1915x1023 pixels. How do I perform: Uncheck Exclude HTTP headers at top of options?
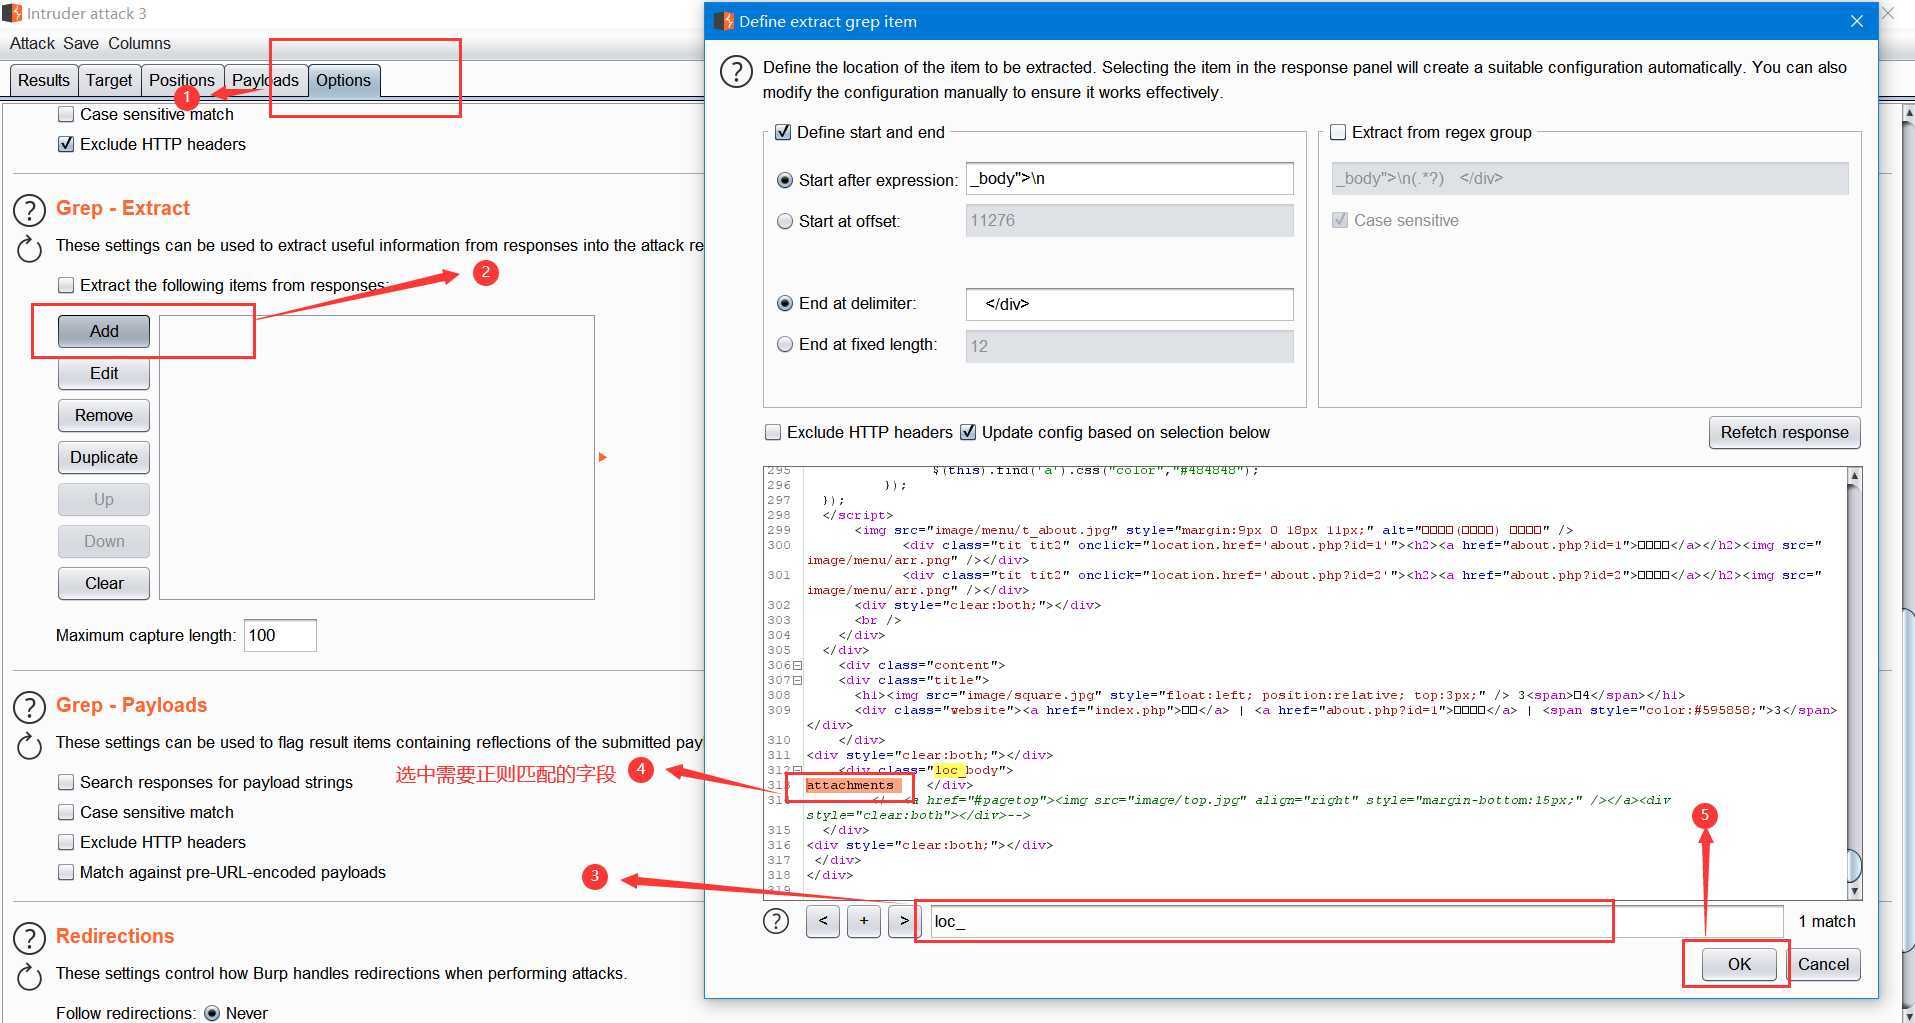pyautogui.click(x=66, y=144)
